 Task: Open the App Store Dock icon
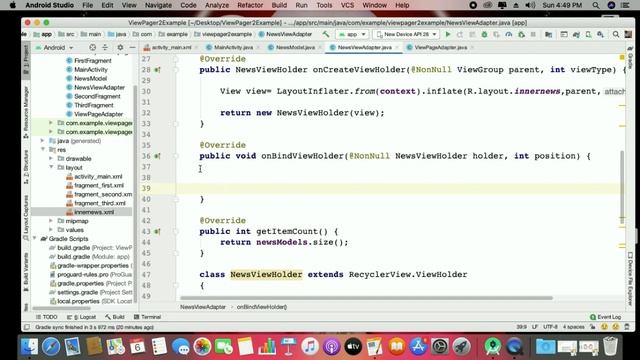pos(418,347)
